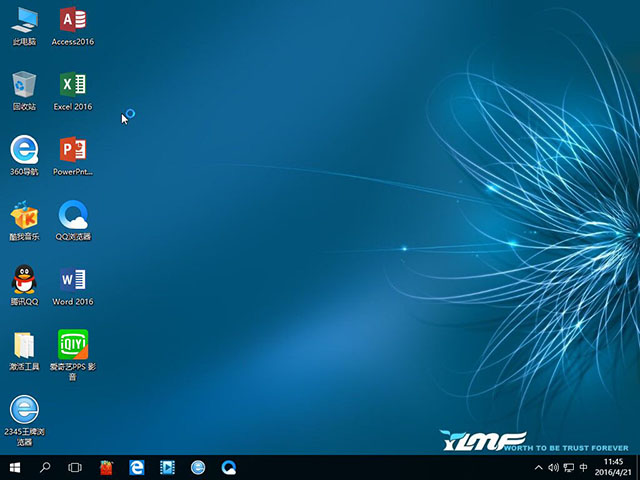Open Task View from the taskbar
Image resolution: width=640 pixels, height=480 pixels.
point(75,467)
